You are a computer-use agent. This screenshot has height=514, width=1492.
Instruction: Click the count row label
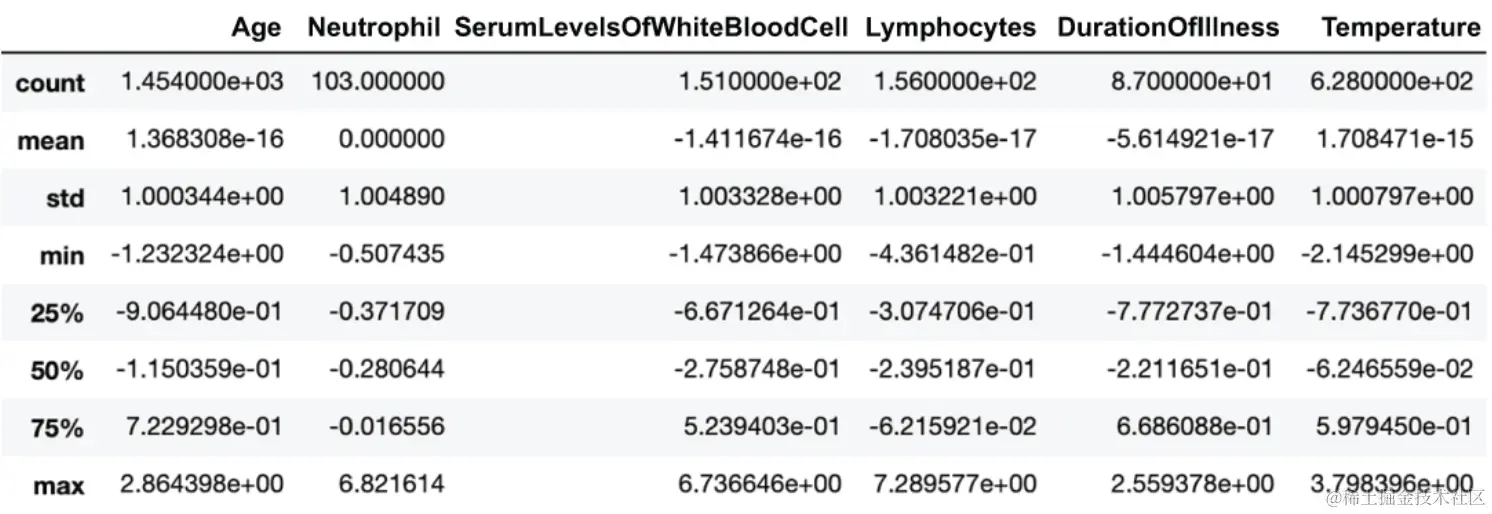(50, 83)
